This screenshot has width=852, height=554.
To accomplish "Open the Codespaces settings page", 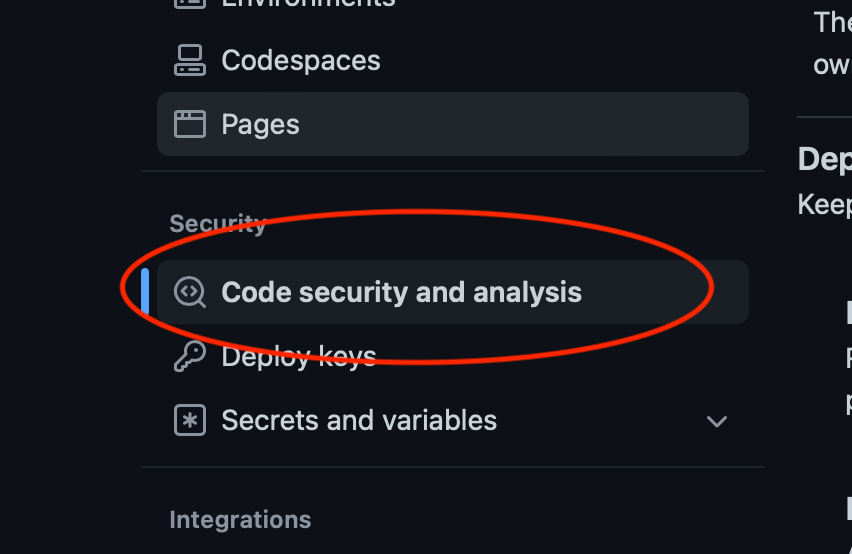I will click(300, 60).
